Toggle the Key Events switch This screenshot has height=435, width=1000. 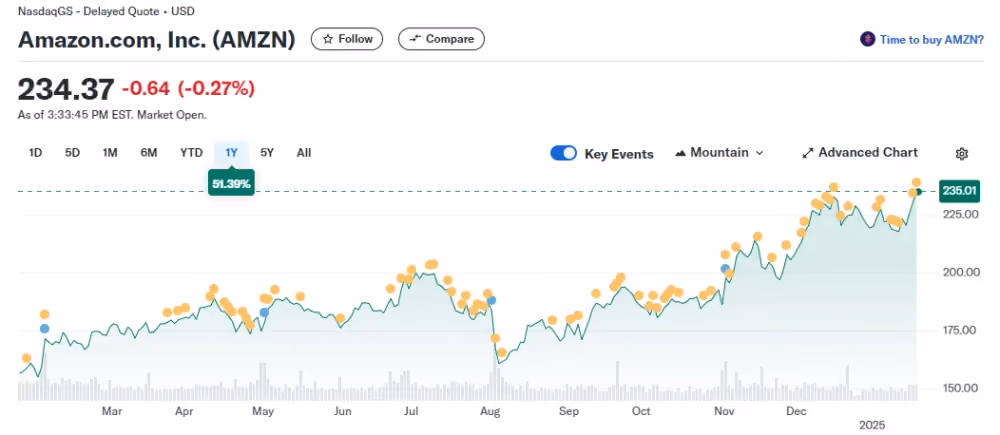tap(563, 153)
